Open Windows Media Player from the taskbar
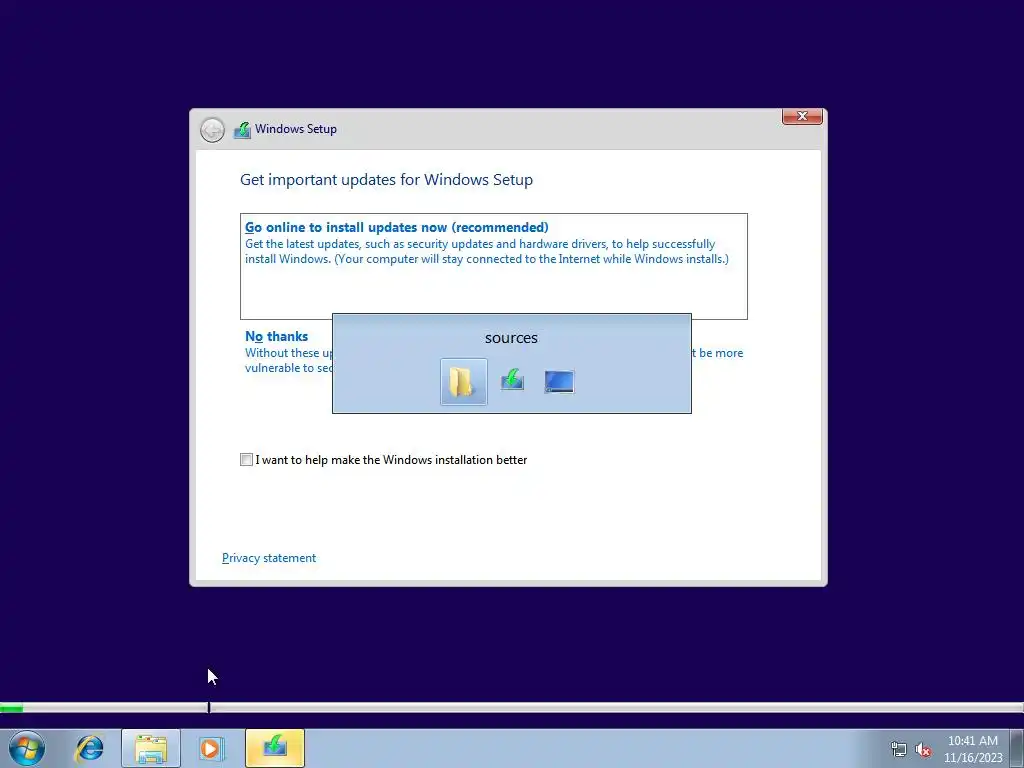This screenshot has width=1024, height=768. (211, 748)
